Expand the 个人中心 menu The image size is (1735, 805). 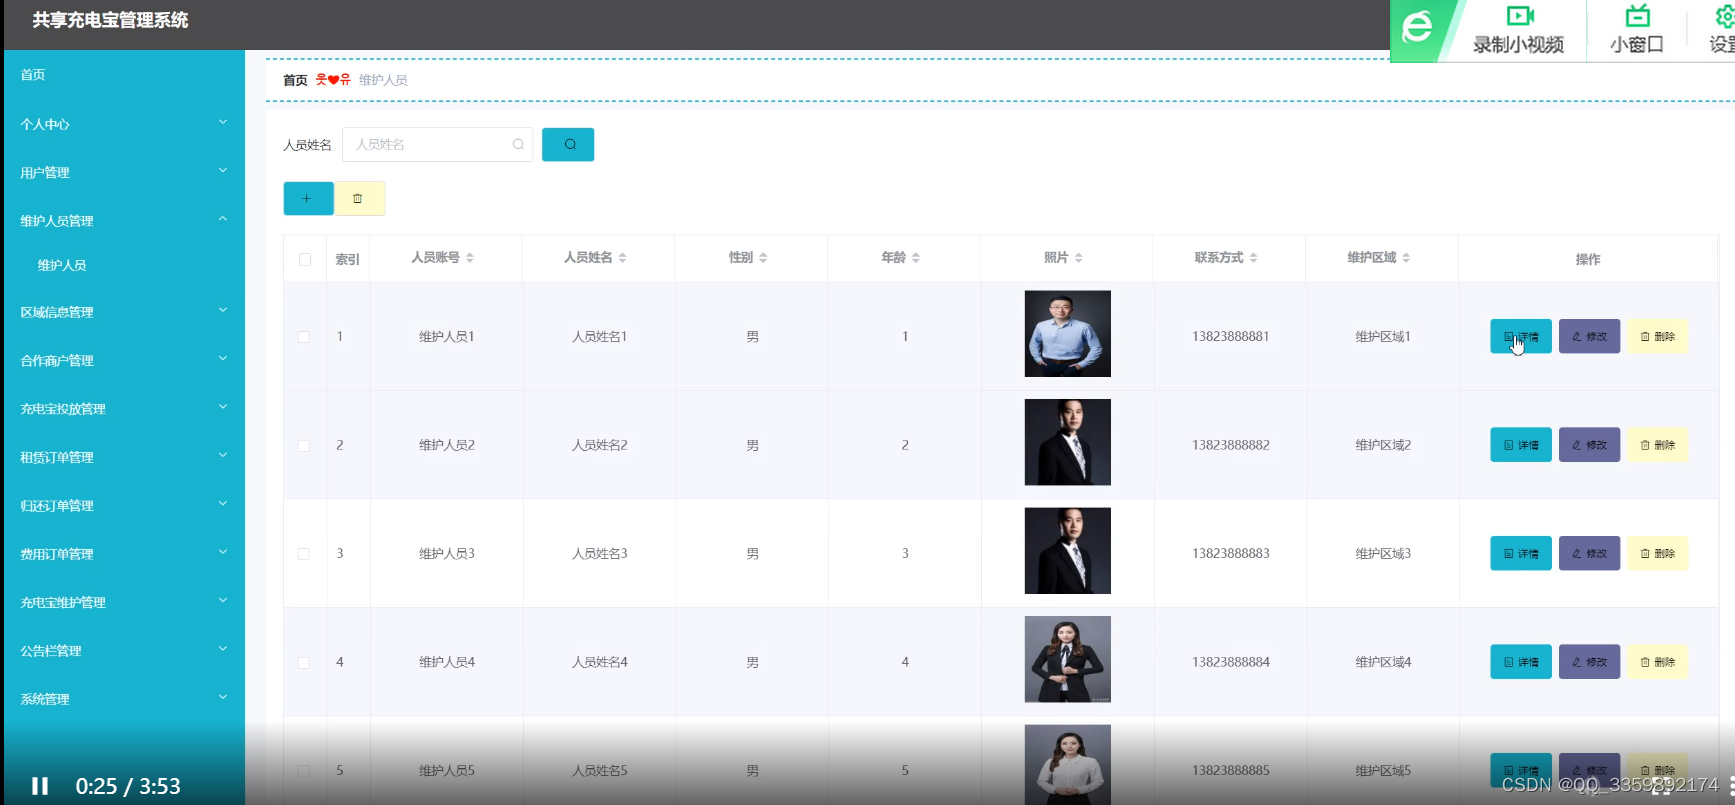coord(124,124)
